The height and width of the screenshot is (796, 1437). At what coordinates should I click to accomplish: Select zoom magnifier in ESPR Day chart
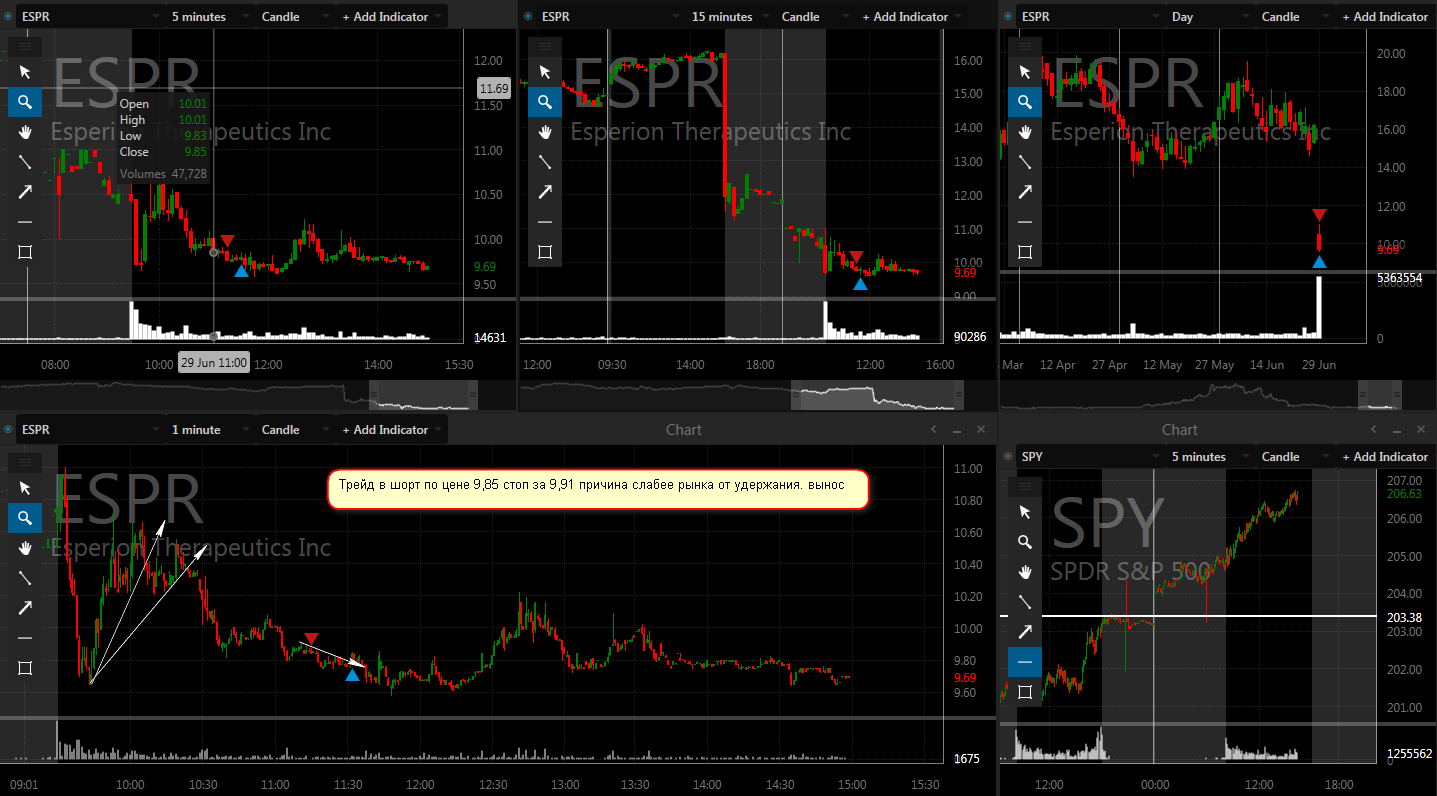[1024, 102]
